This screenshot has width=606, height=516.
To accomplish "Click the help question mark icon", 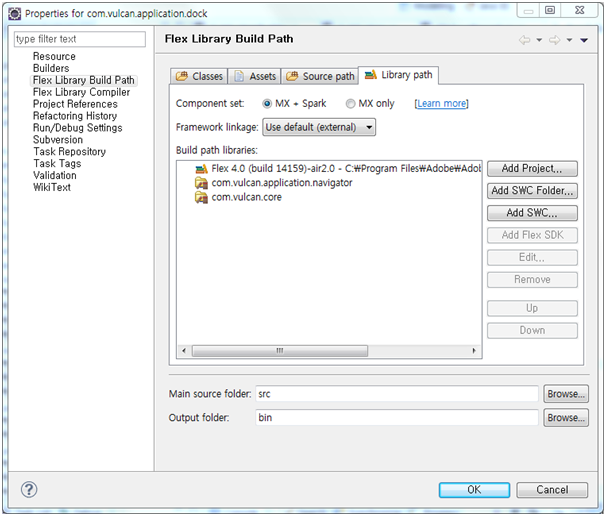I will (29, 489).
